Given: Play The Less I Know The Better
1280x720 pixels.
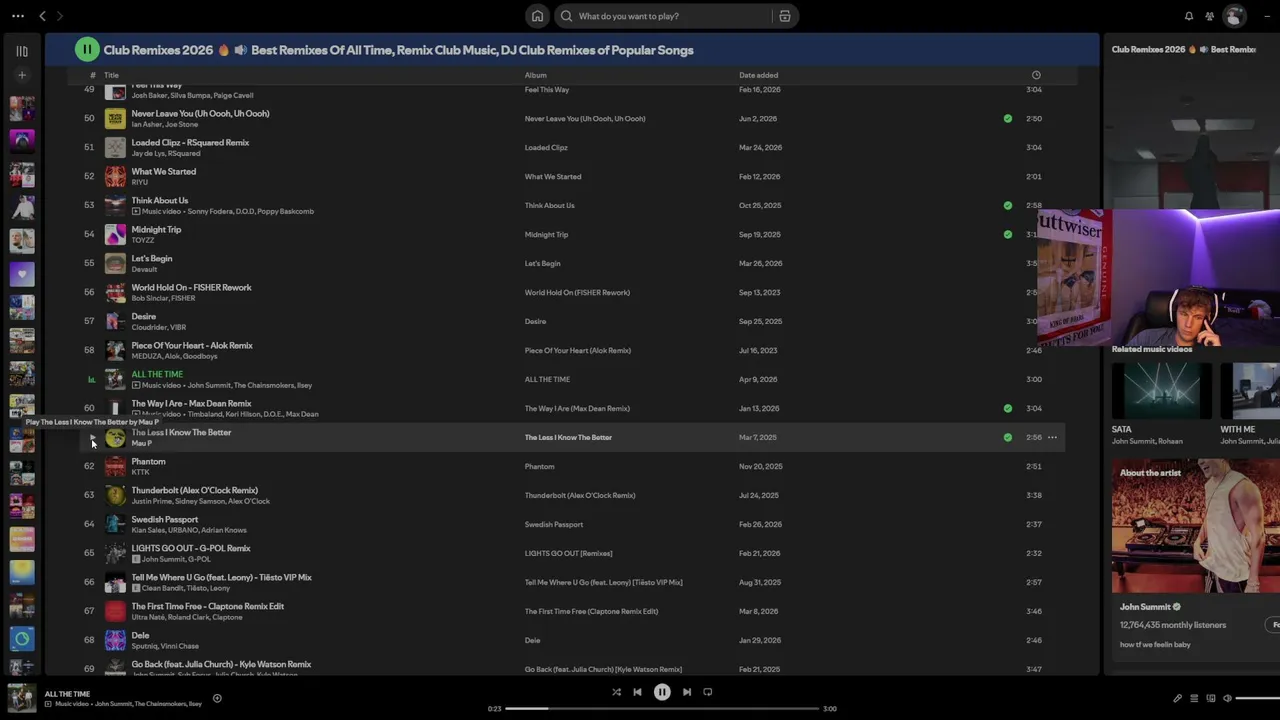Looking at the screenshot, I should (92, 438).
